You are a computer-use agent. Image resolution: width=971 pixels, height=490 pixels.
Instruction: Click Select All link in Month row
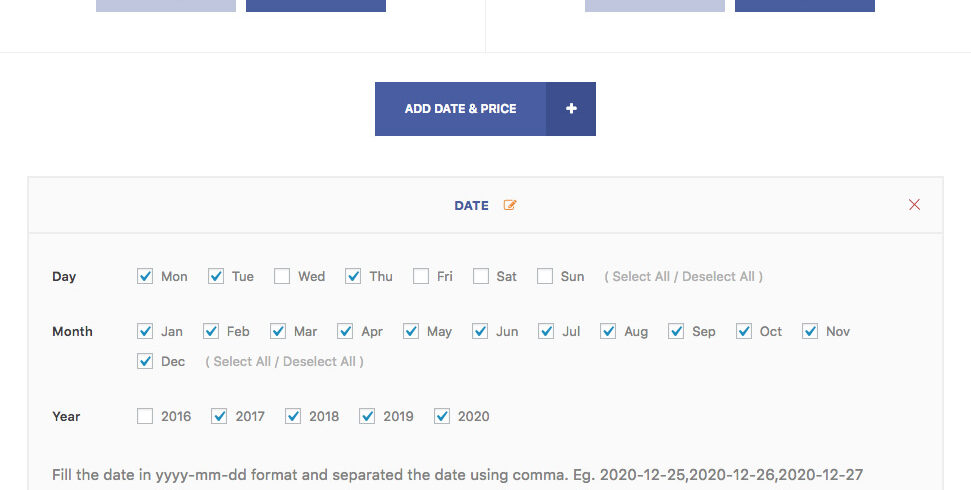(242, 362)
